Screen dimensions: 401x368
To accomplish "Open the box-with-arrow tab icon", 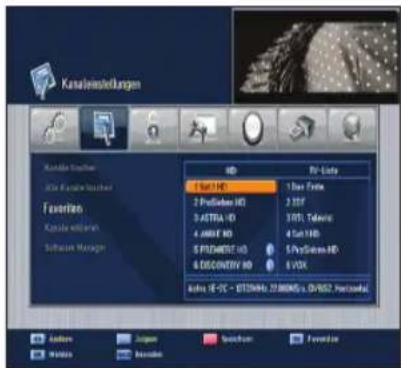I will point(302,128).
